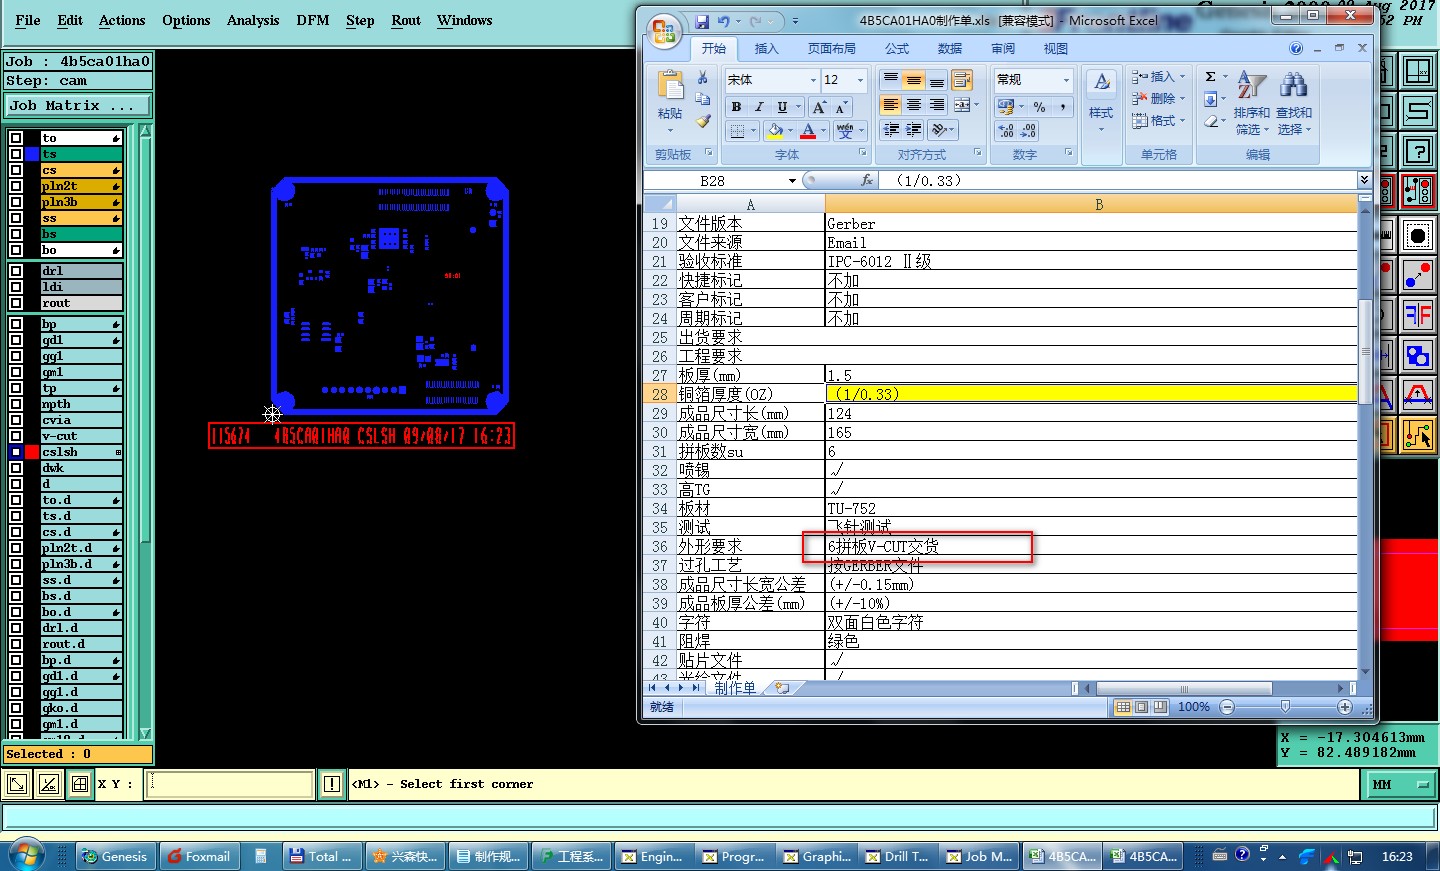This screenshot has width=1440, height=871.
Task: Click the Cut scissors icon in Excel
Action: pyautogui.click(x=703, y=77)
